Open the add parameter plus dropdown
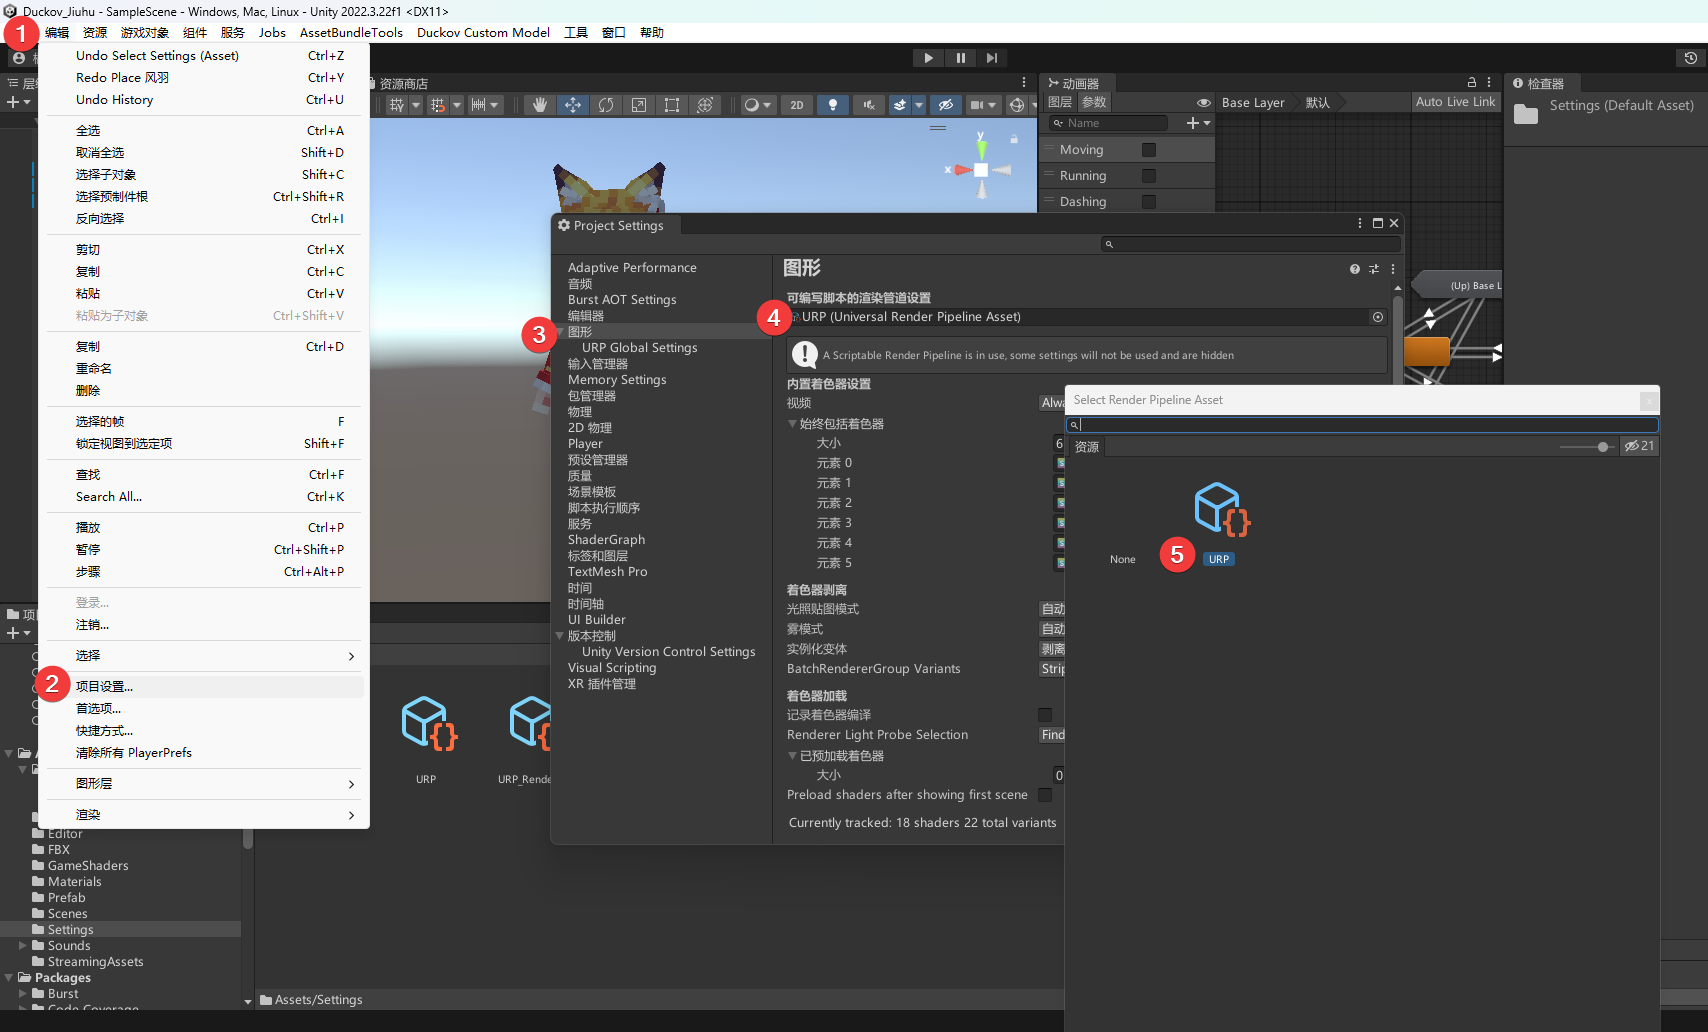Image resolution: width=1708 pixels, height=1032 pixels. [1197, 123]
